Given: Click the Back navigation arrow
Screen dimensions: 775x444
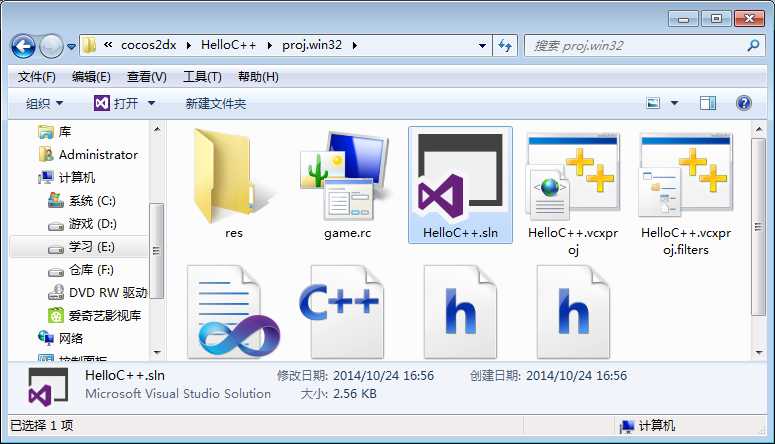Looking at the screenshot, I should coord(23,46).
